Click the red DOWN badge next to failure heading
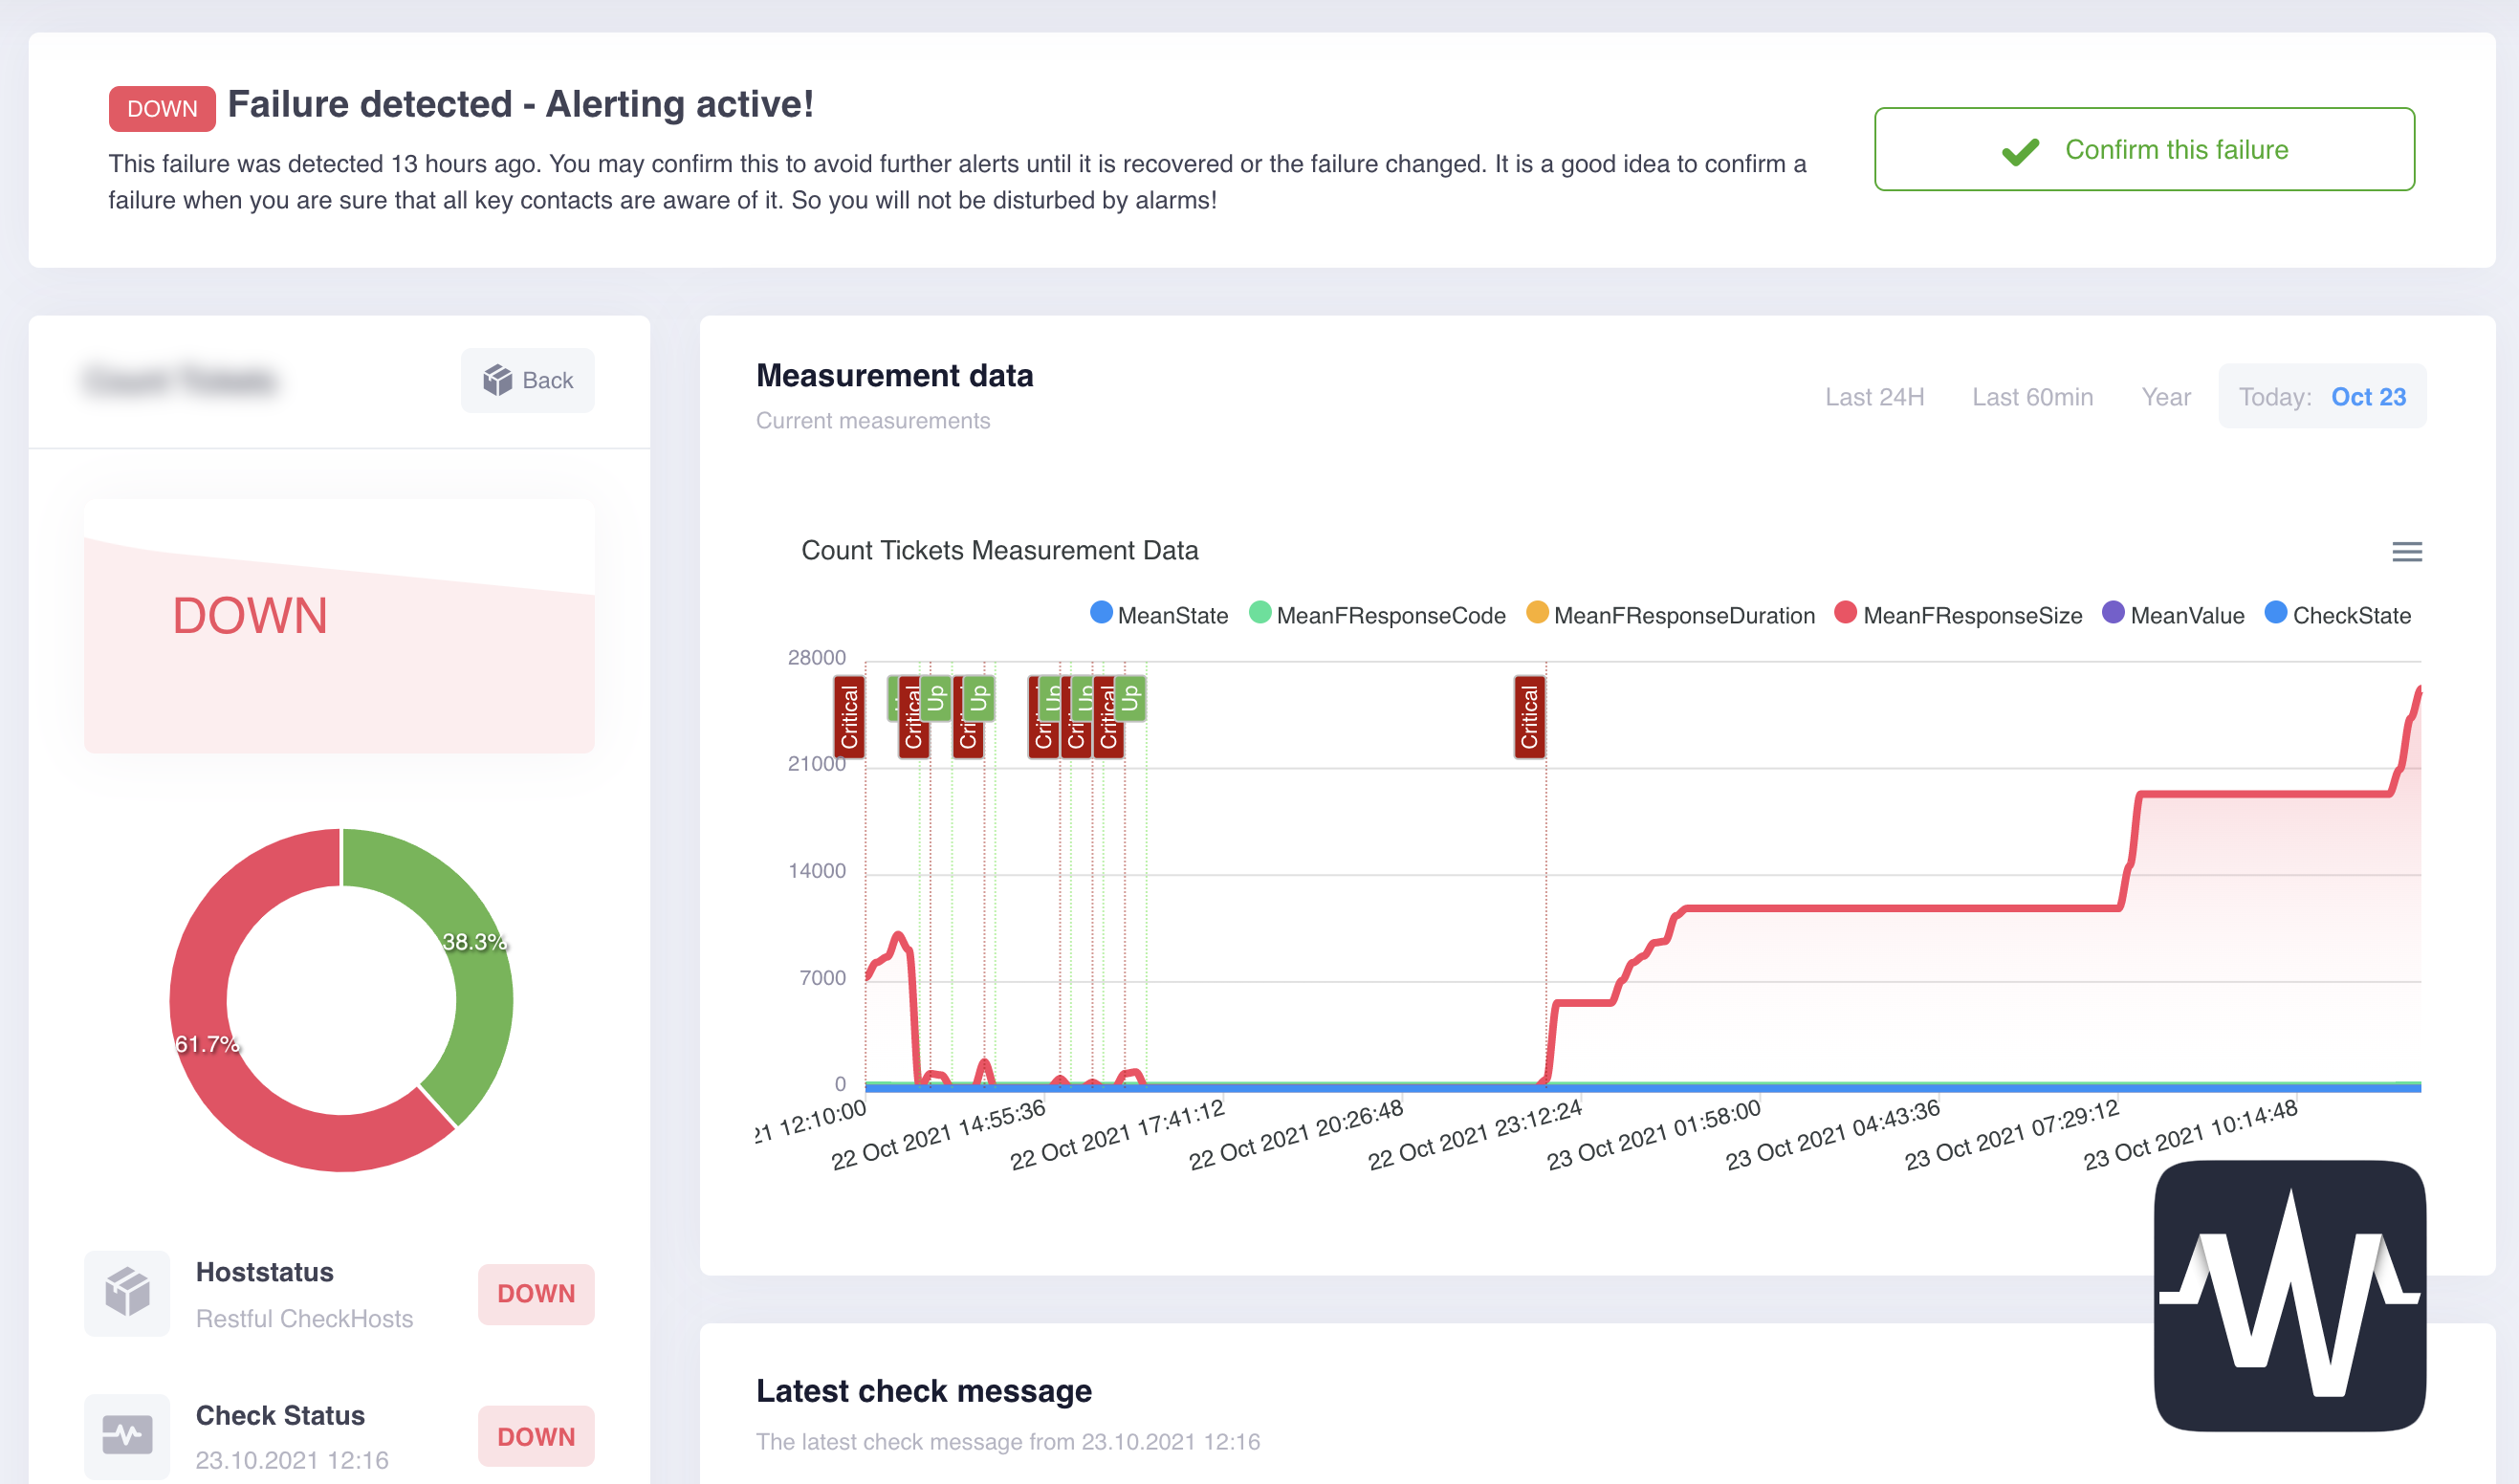The image size is (2519, 1484). coord(161,107)
